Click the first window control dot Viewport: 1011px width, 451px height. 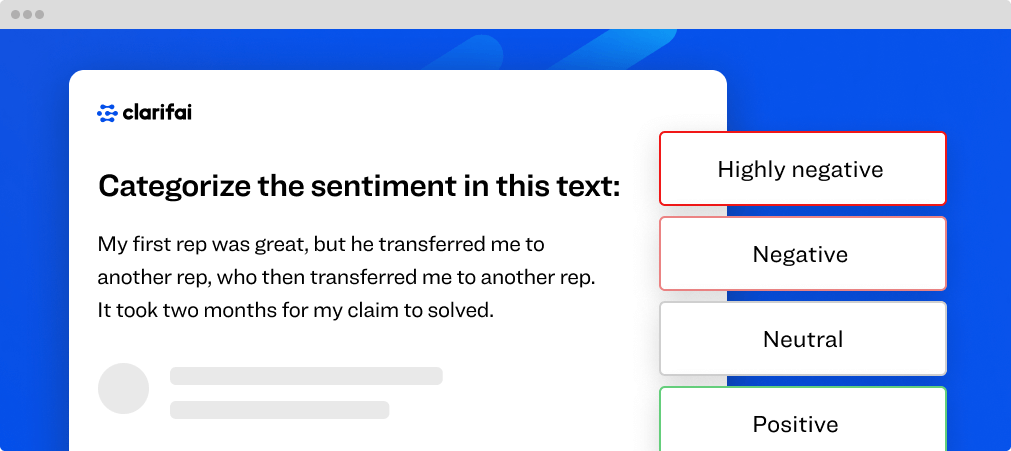16,15
